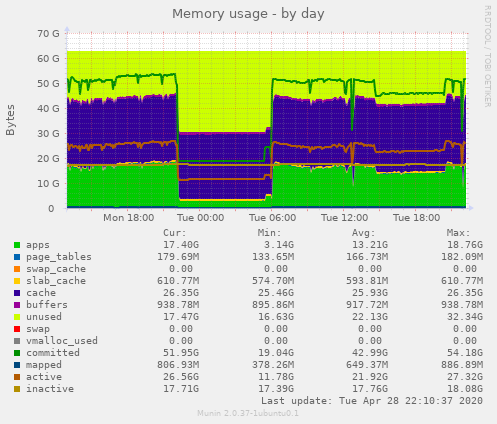Image resolution: width=497 pixels, height=424 pixels.
Task: Click the inactive olive legend swatch
Action: (x=17, y=389)
